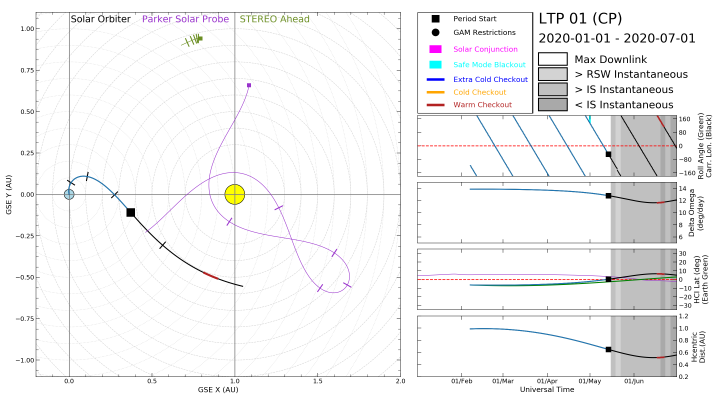Click the swatch next to < IS Instantaneous
Viewport: 720px width, 405px height.
click(553, 105)
